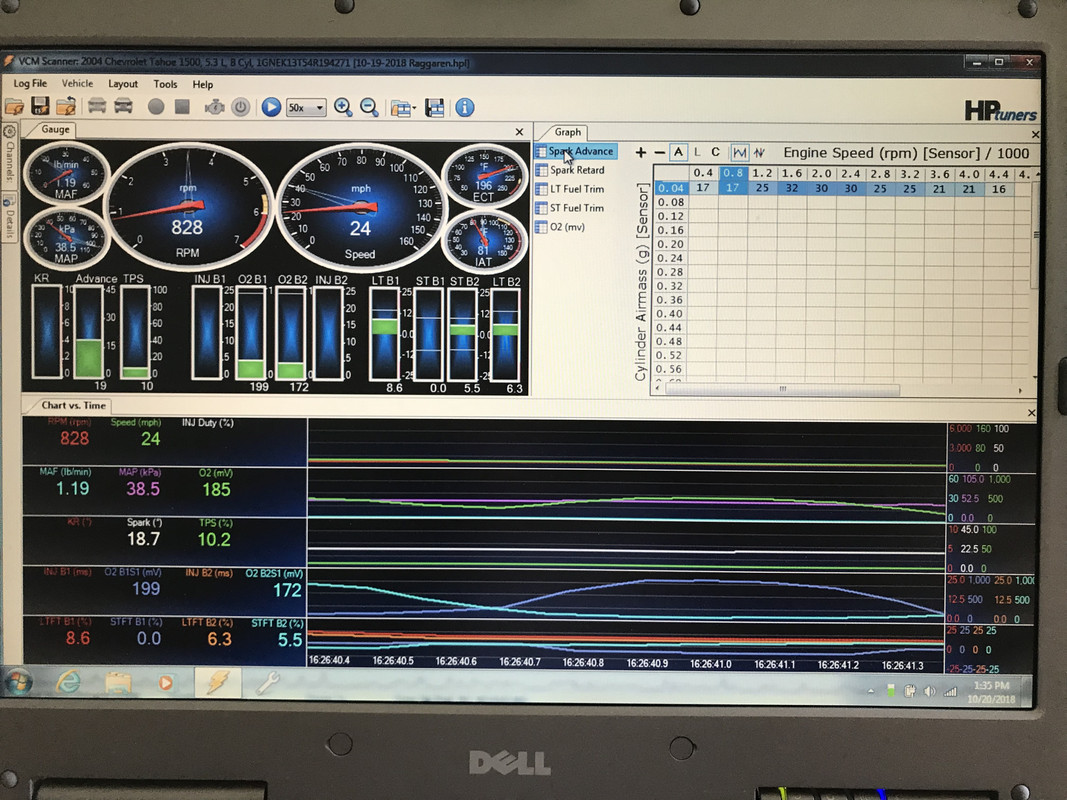Select the 0.8 rpm column header
The image size is (1067, 800).
tap(733, 173)
